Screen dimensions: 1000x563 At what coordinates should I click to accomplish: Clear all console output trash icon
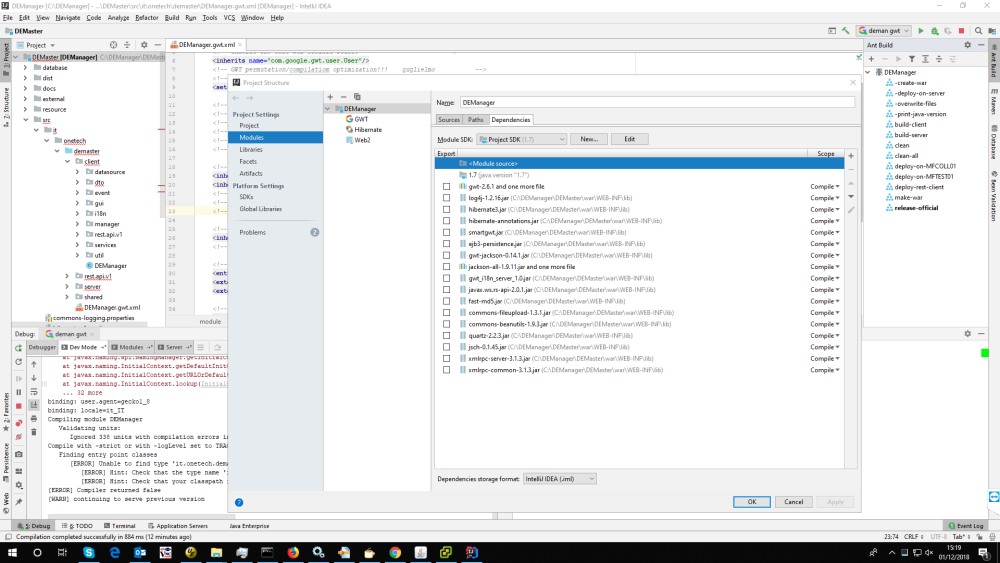(x=34, y=432)
